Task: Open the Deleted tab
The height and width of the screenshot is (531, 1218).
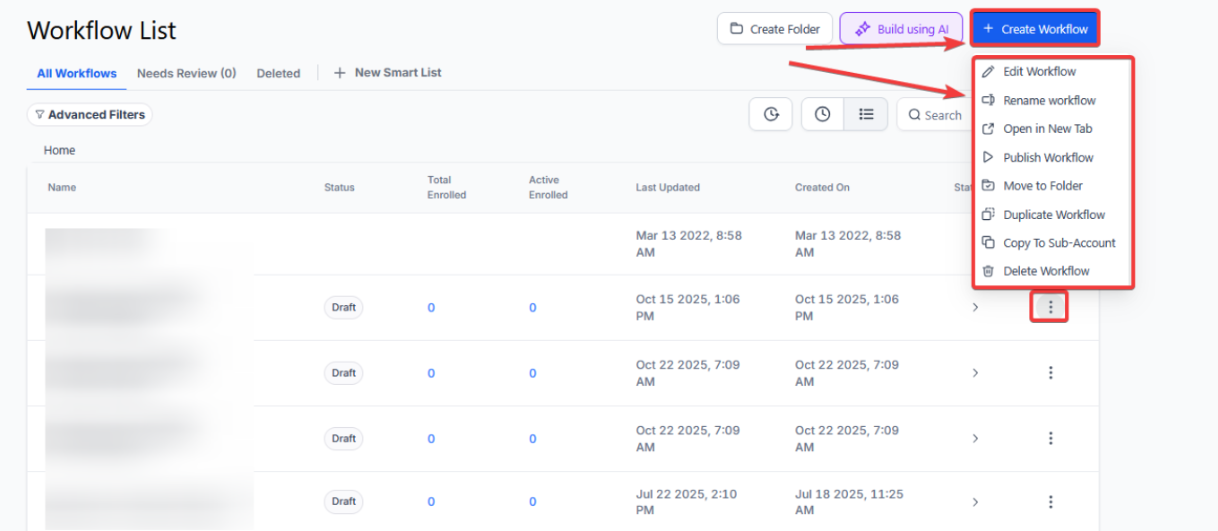Action: pos(278,73)
